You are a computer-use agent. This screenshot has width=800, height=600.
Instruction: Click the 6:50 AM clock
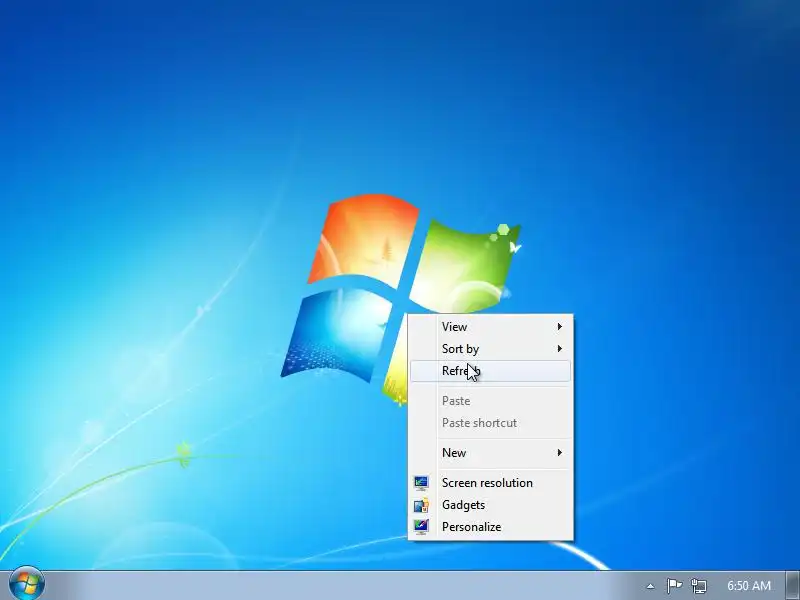click(x=748, y=586)
